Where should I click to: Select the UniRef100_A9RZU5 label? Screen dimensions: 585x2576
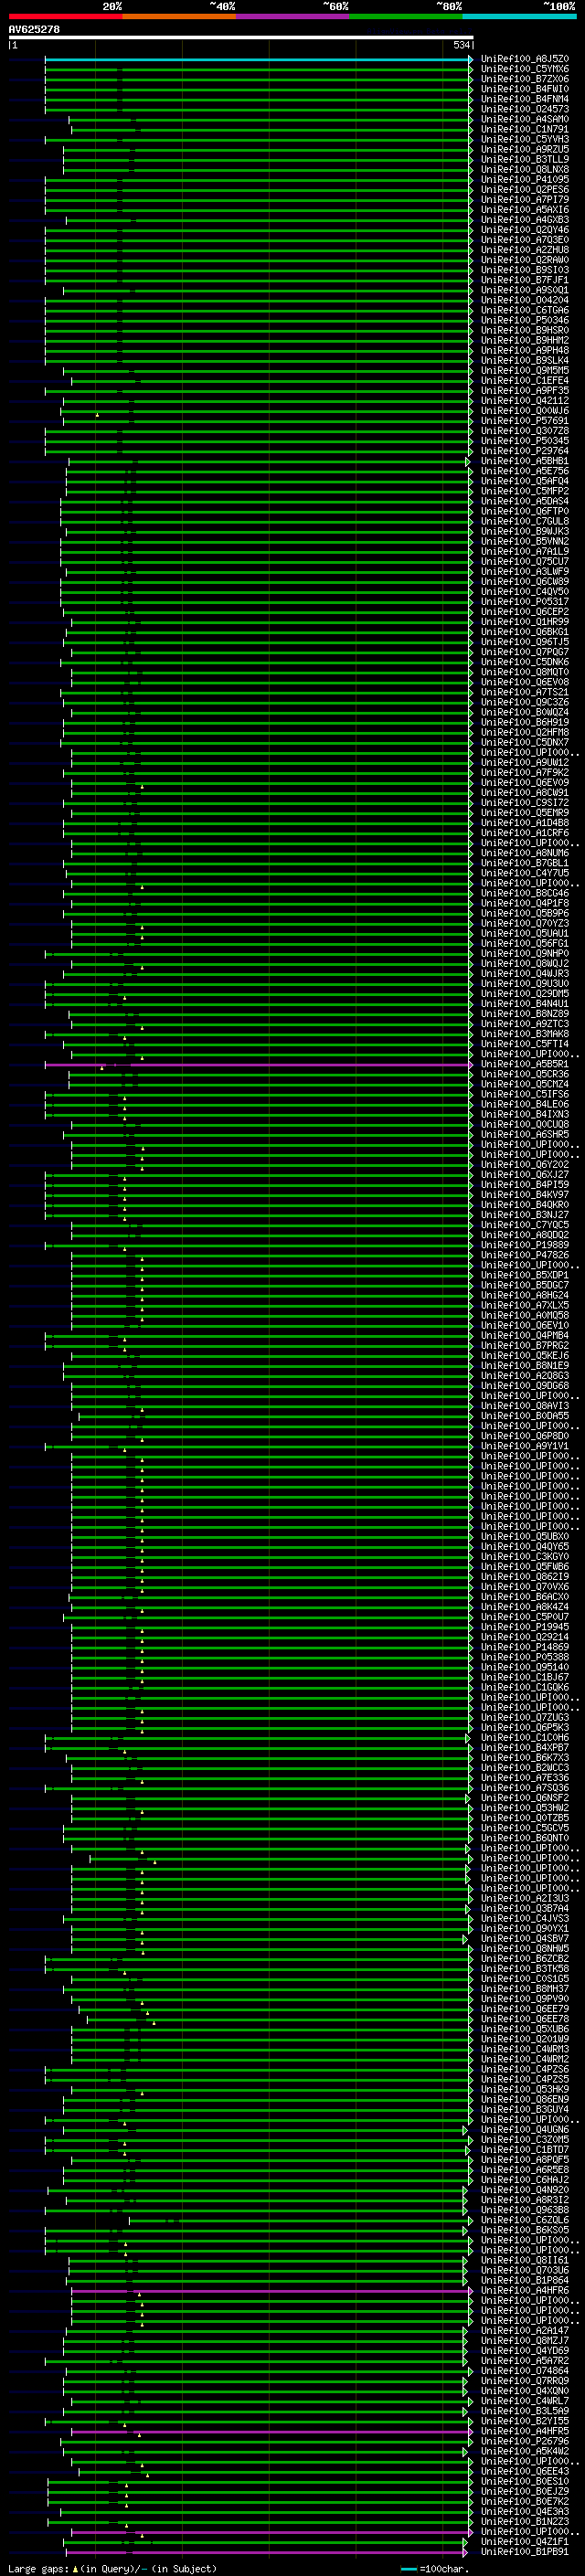click(525, 149)
